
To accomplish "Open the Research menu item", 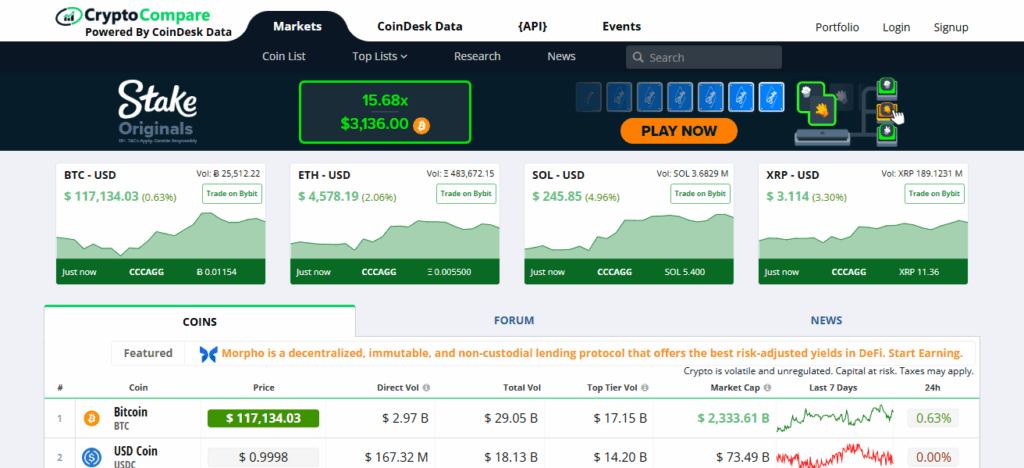I will tap(477, 56).
